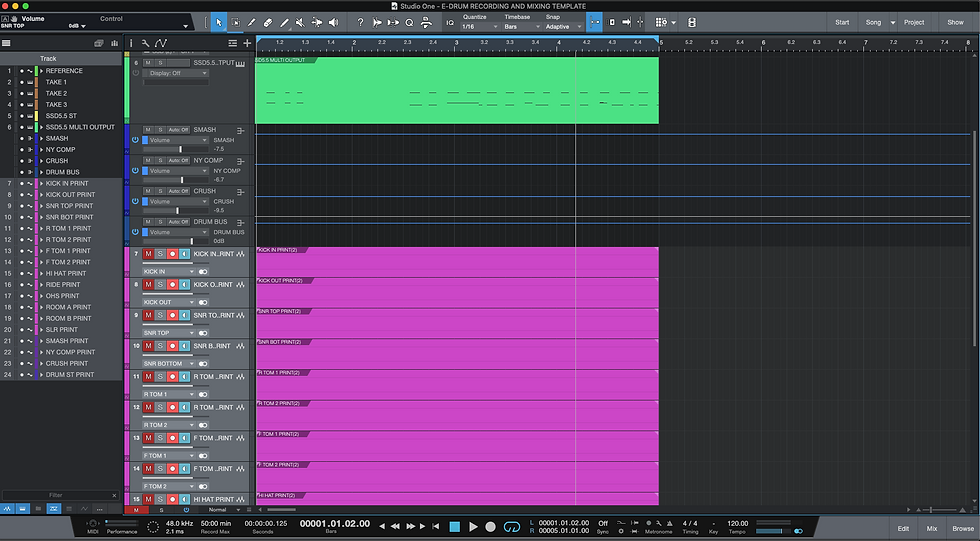Open the KICK IN input dropdown
This screenshot has width=980, height=541.
point(169,272)
